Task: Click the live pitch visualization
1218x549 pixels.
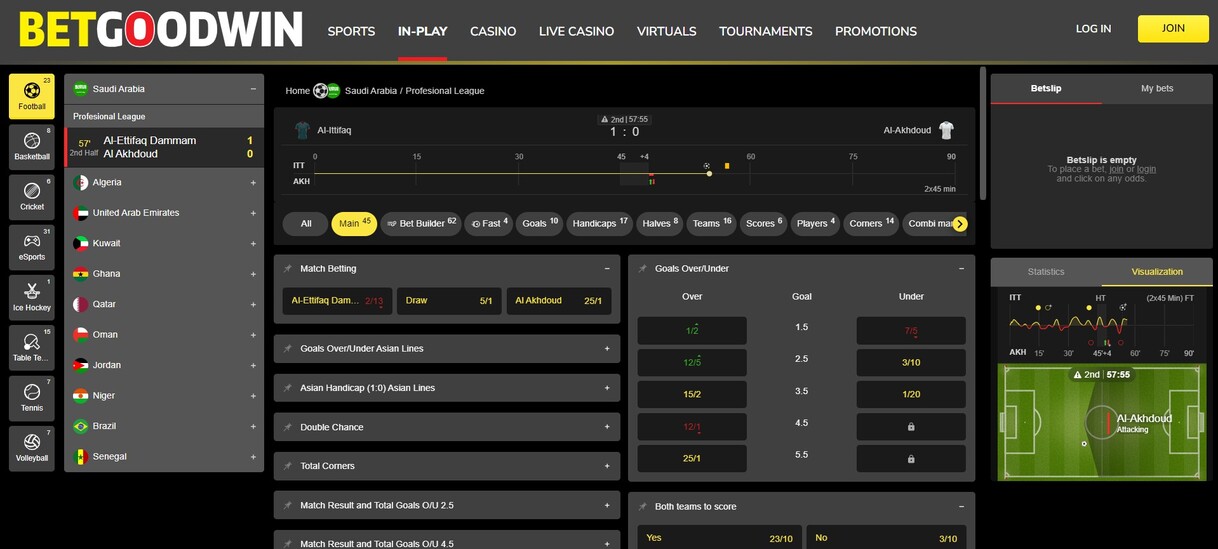Action: click(1101, 422)
